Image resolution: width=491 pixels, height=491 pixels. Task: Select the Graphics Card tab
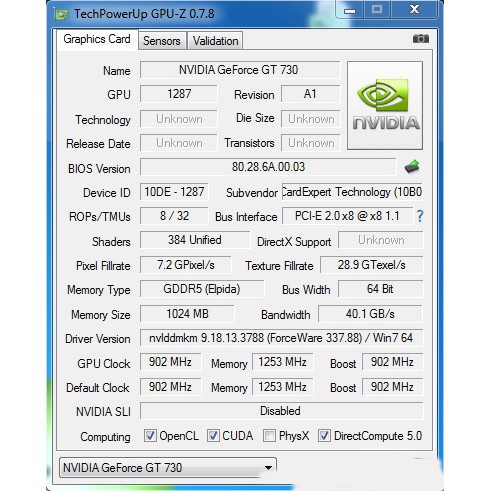[97, 39]
